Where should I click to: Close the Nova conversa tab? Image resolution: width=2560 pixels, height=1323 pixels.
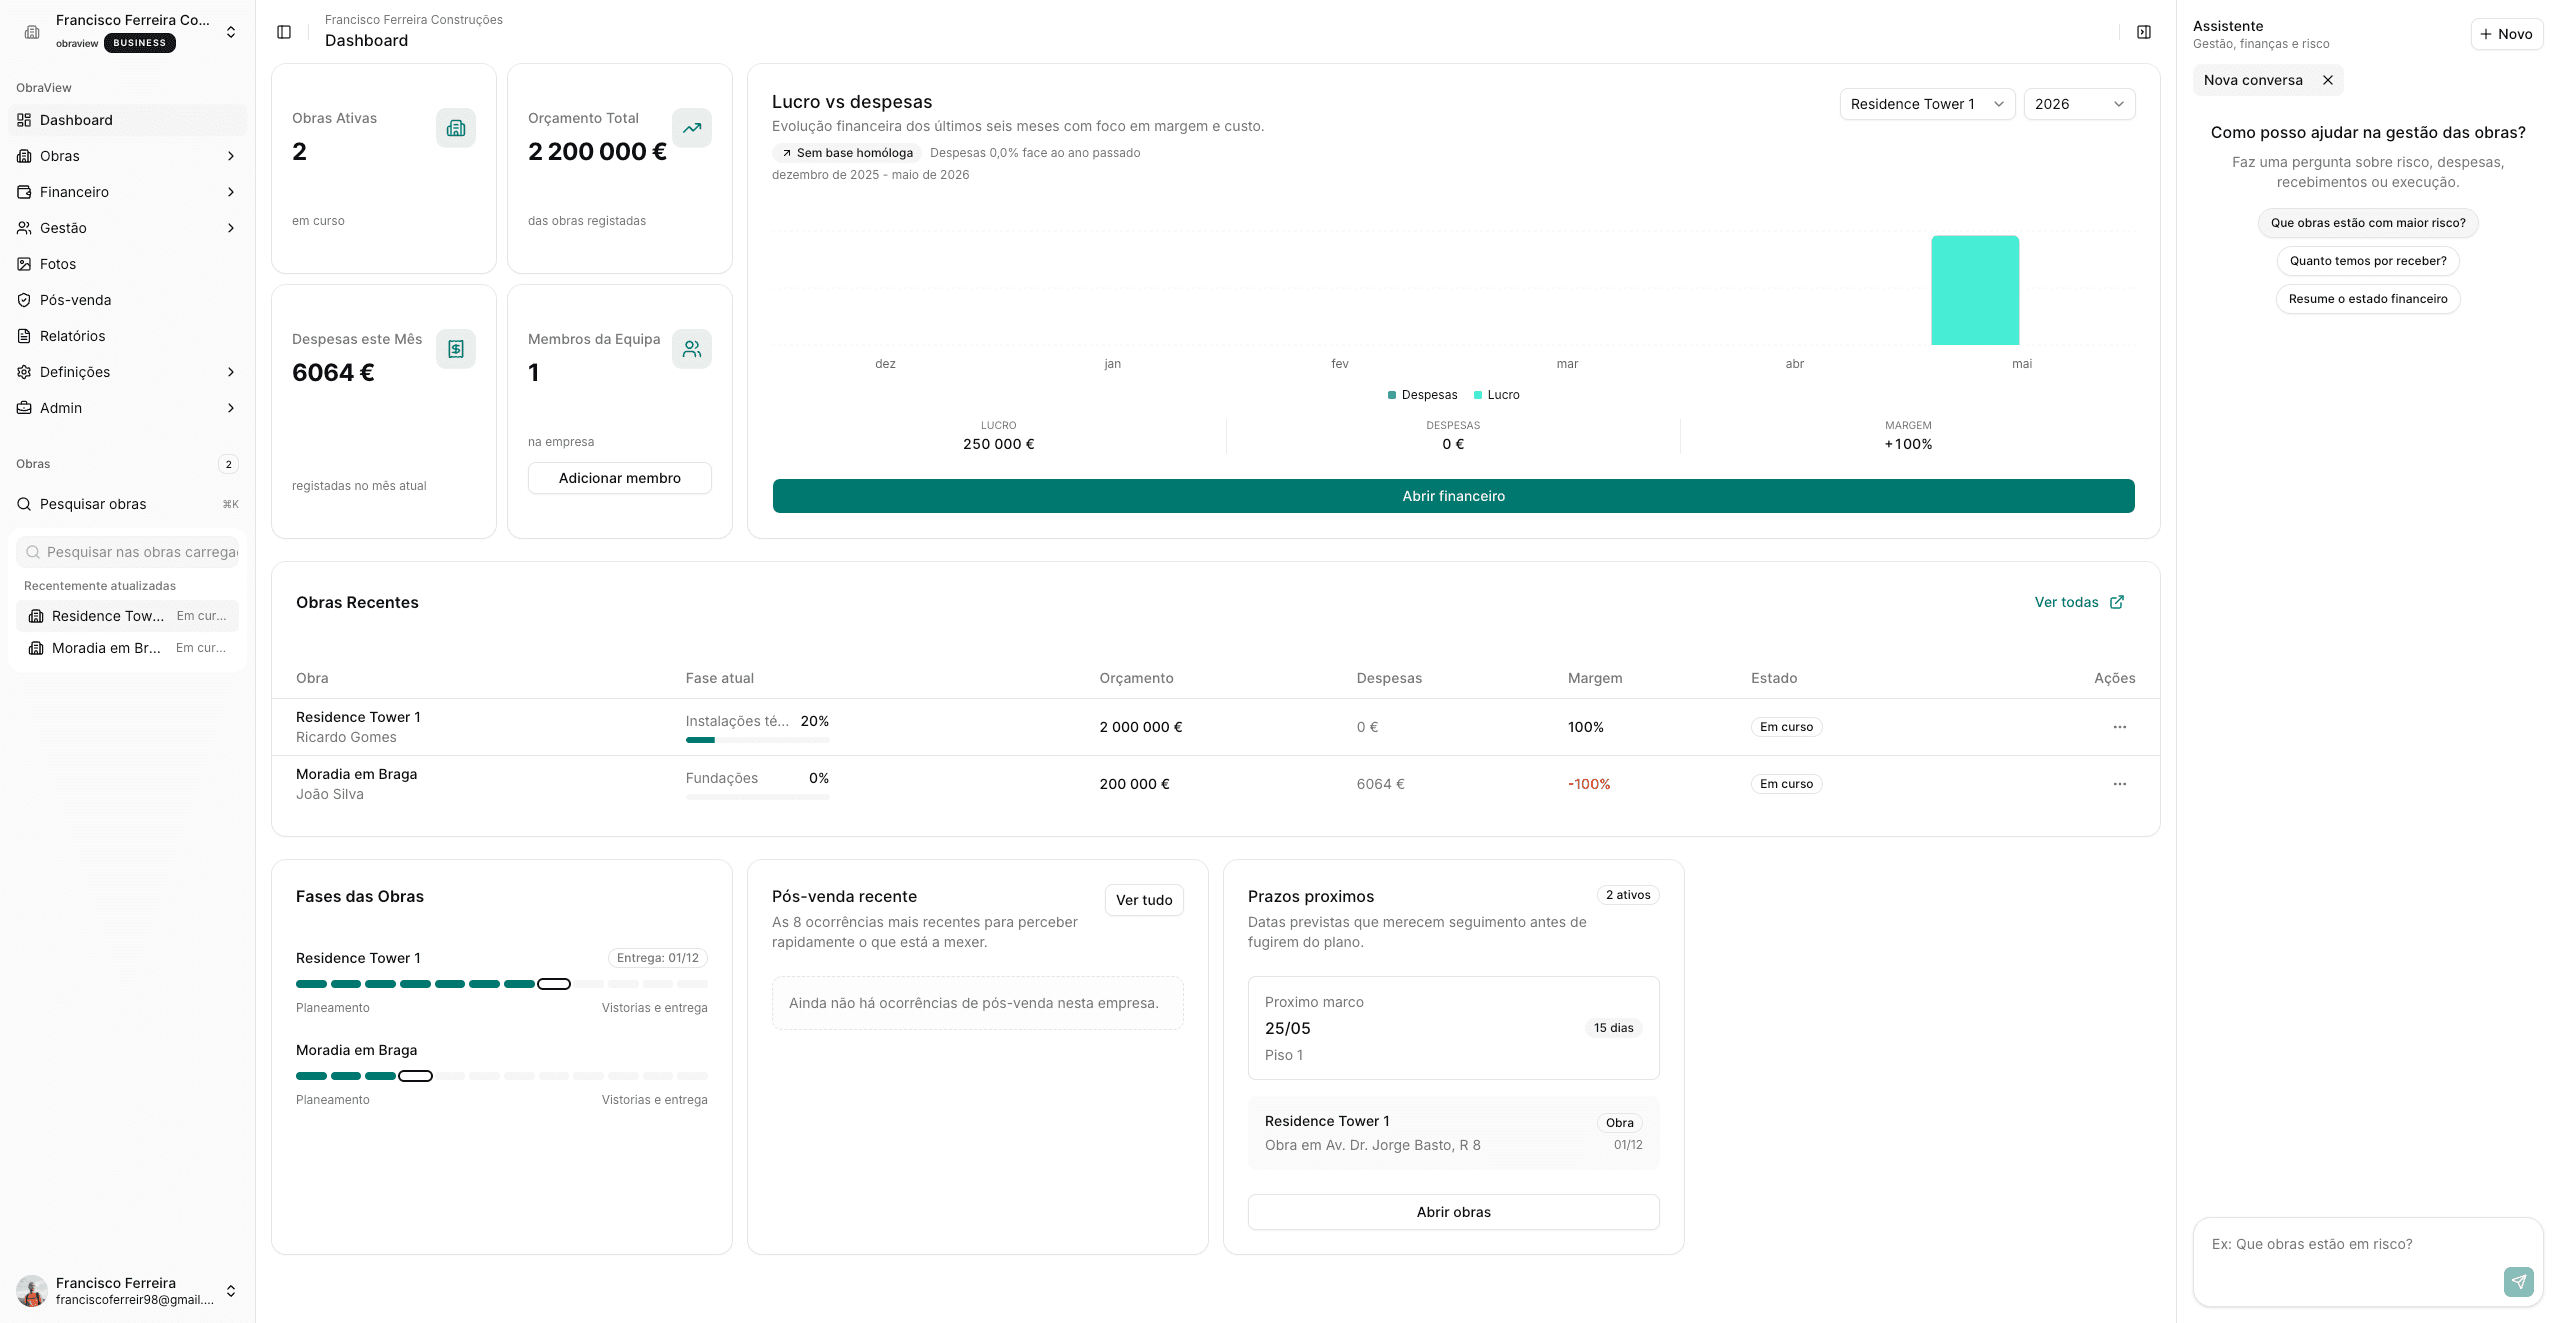pos(2327,80)
